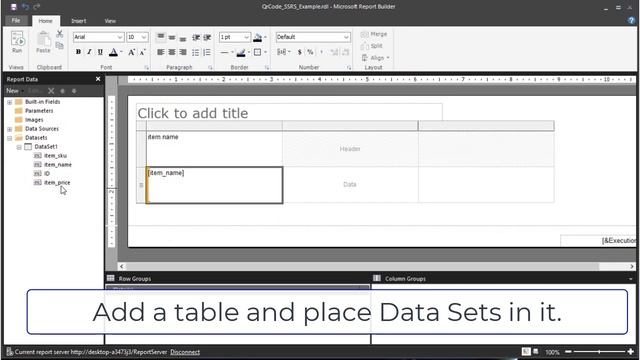This screenshot has height=360, width=640.
Task: Collapse the Datasets folder
Action: click(x=9, y=138)
